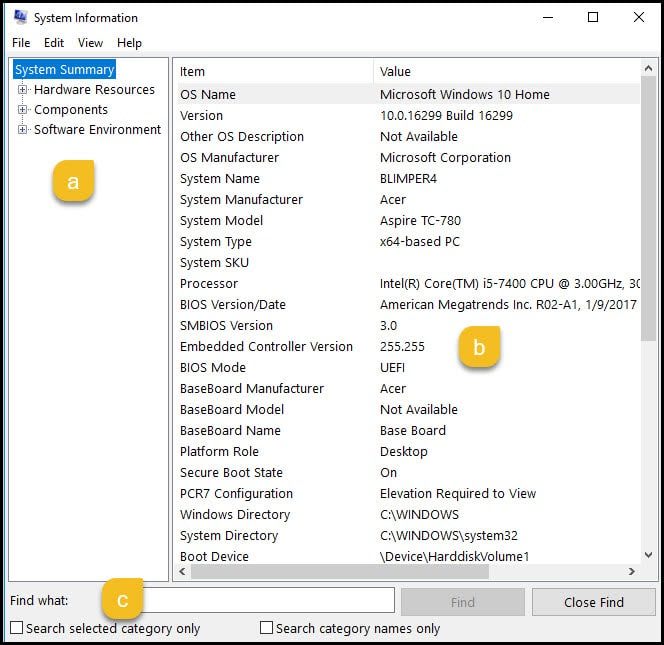Select the Boot Device row
The image size is (664, 645).
coord(407,556)
